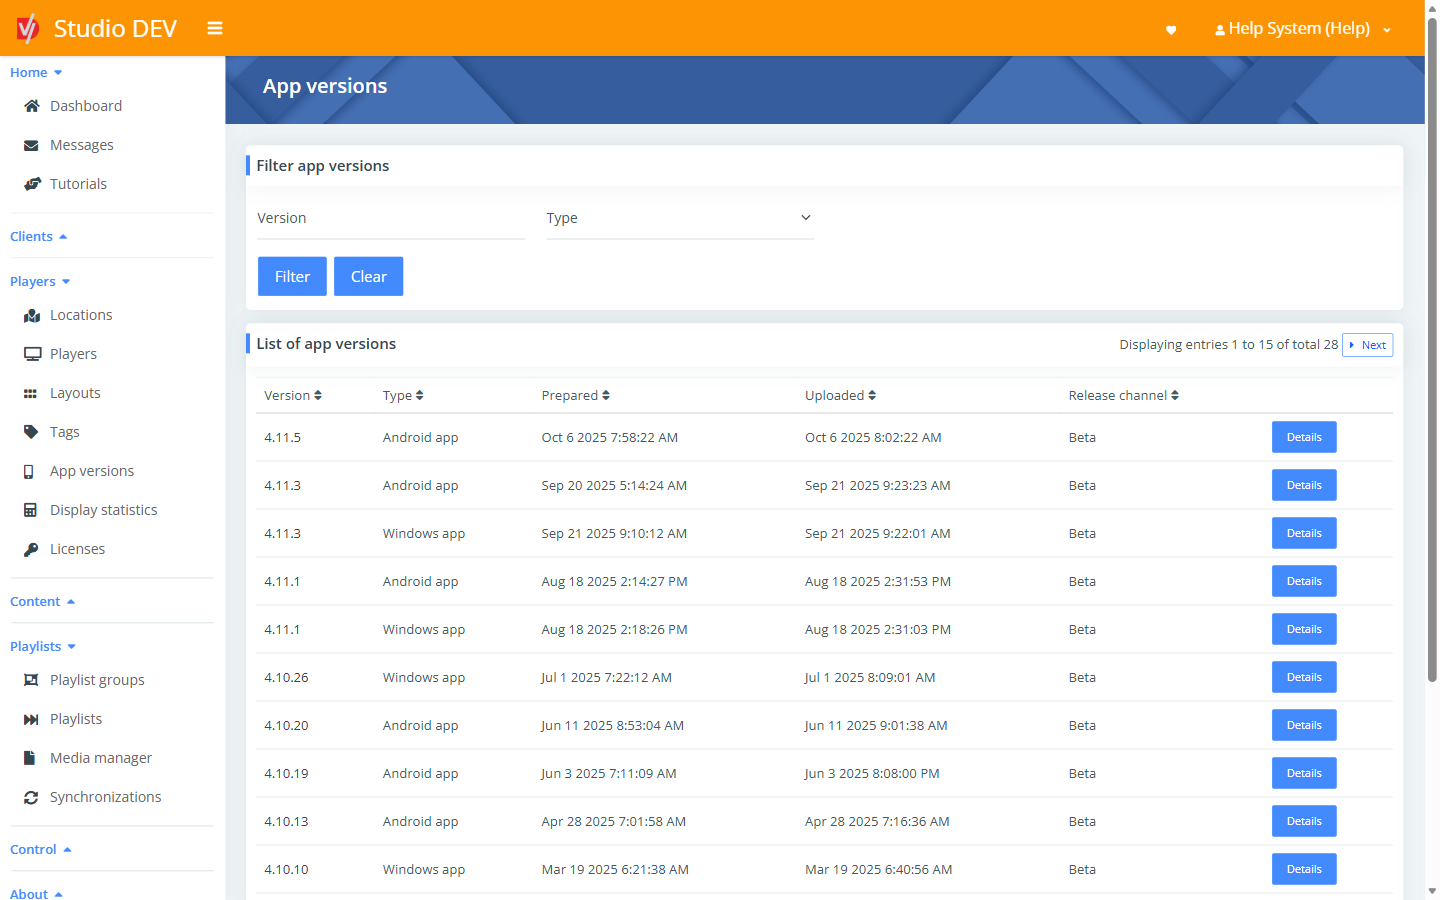Click 'Displaying entries 1 to 15' text
This screenshot has height=900, width=1440.
1196,344
